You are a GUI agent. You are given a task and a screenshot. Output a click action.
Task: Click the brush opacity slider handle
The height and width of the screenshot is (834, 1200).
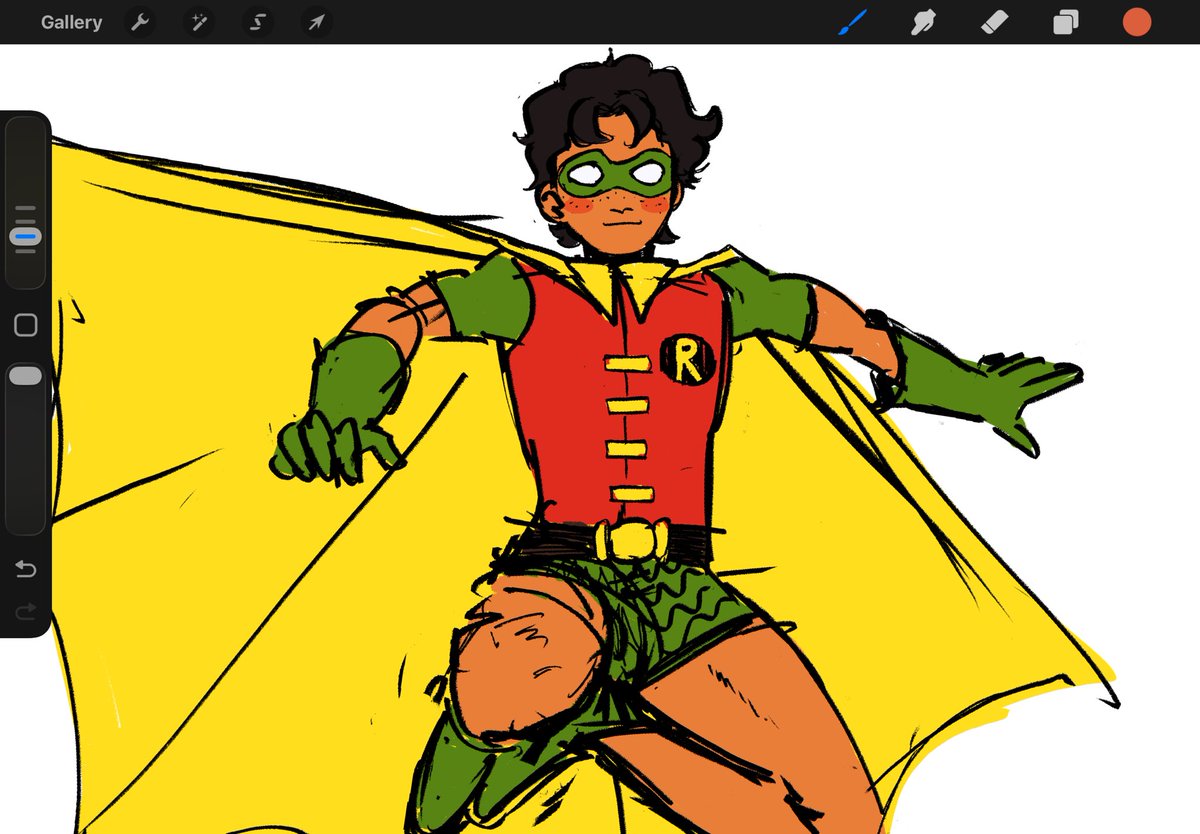26,376
